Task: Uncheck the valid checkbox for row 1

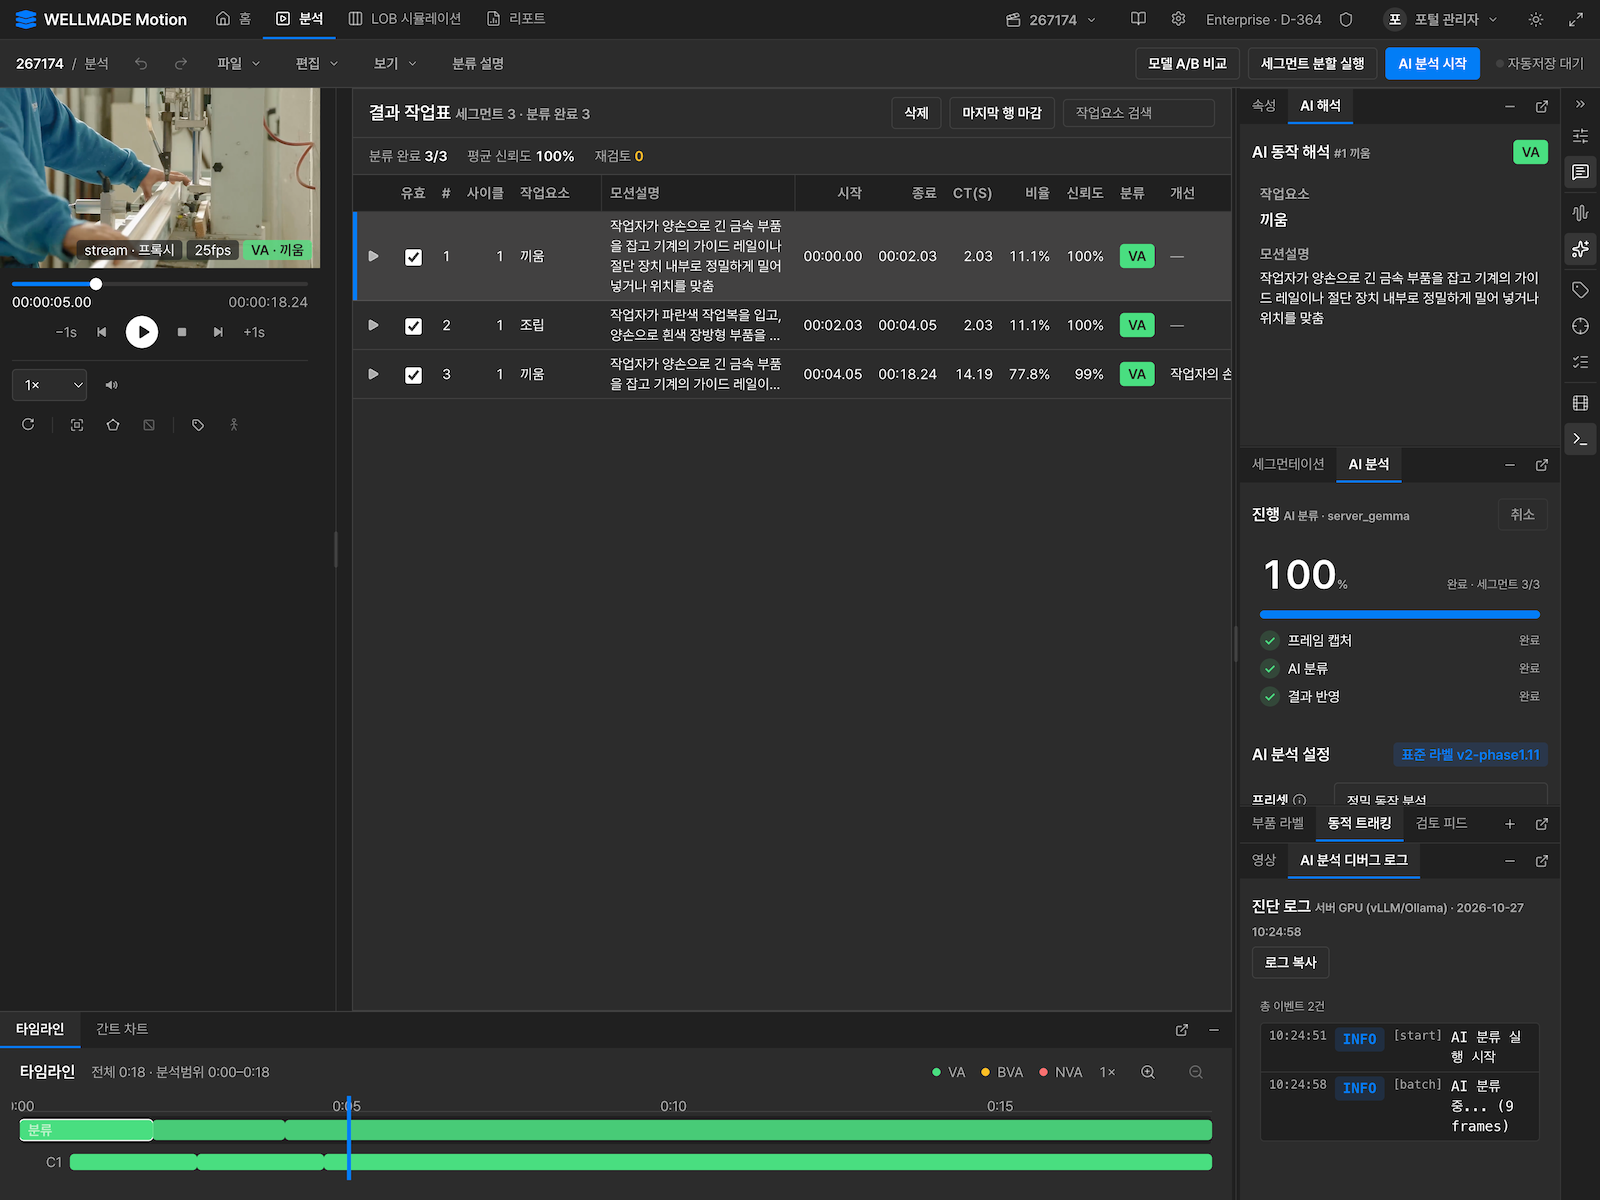Action: pos(413,257)
